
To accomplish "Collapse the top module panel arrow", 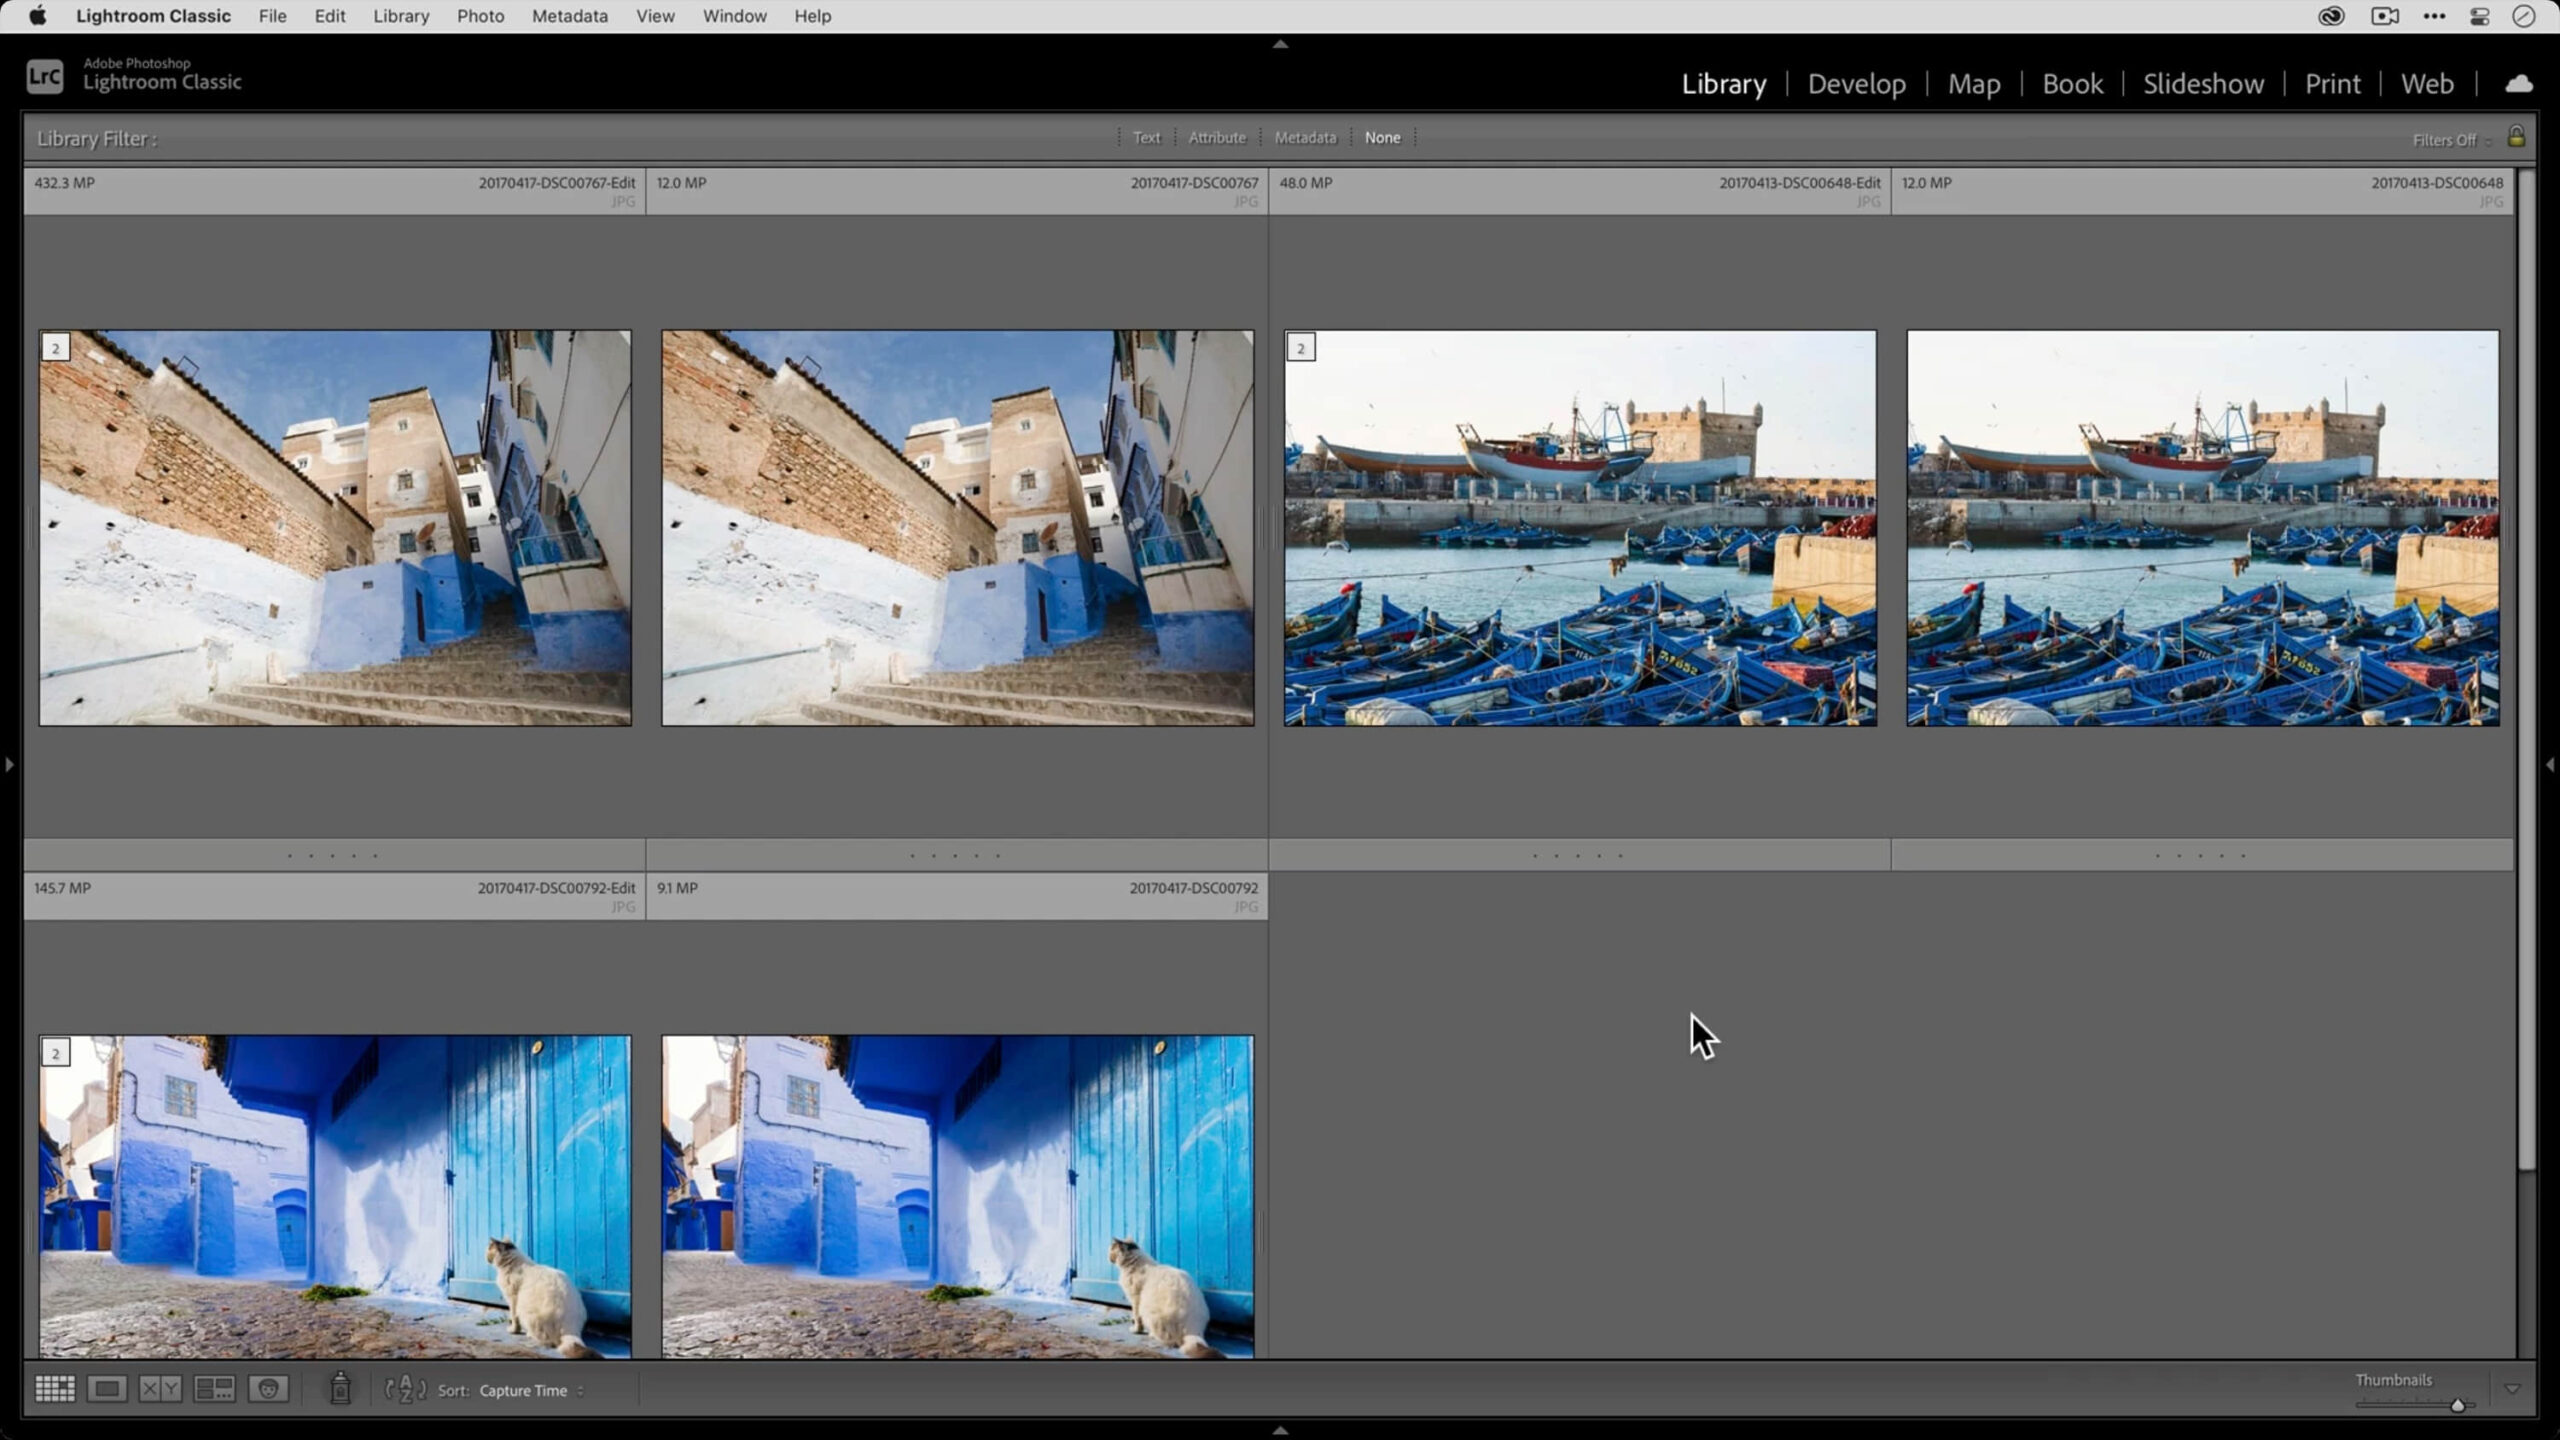I will point(1280,44).
